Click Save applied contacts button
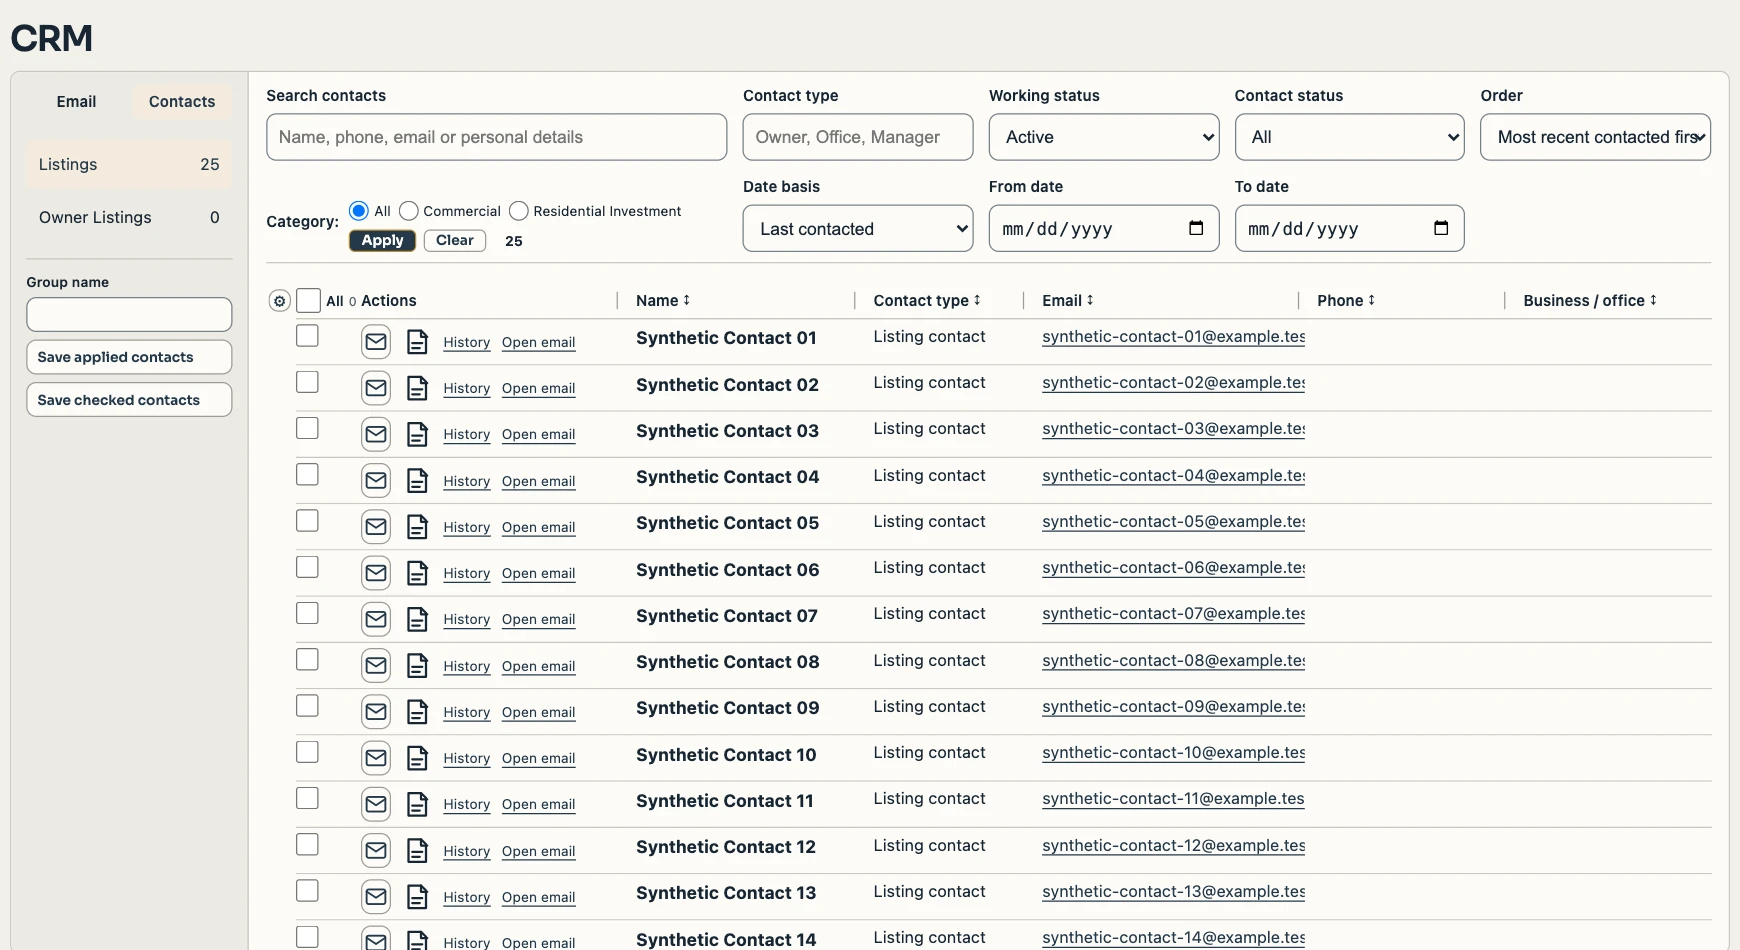 click(x=129, y=357)
